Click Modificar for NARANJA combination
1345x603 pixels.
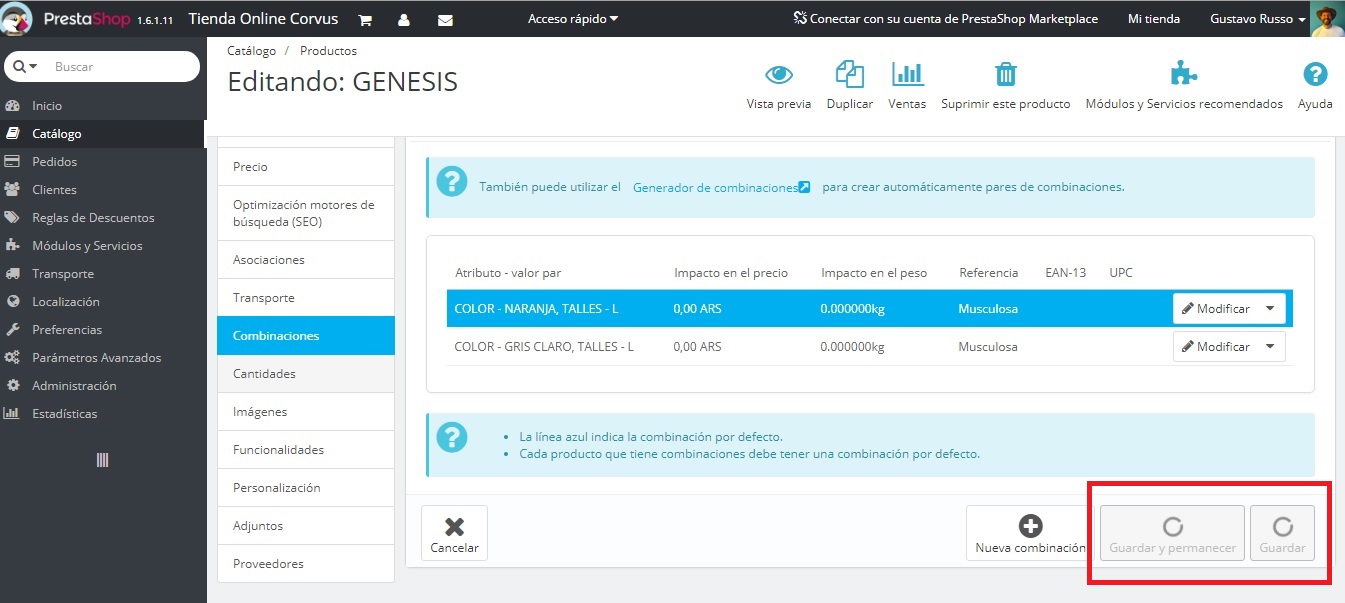point(1215,309)
